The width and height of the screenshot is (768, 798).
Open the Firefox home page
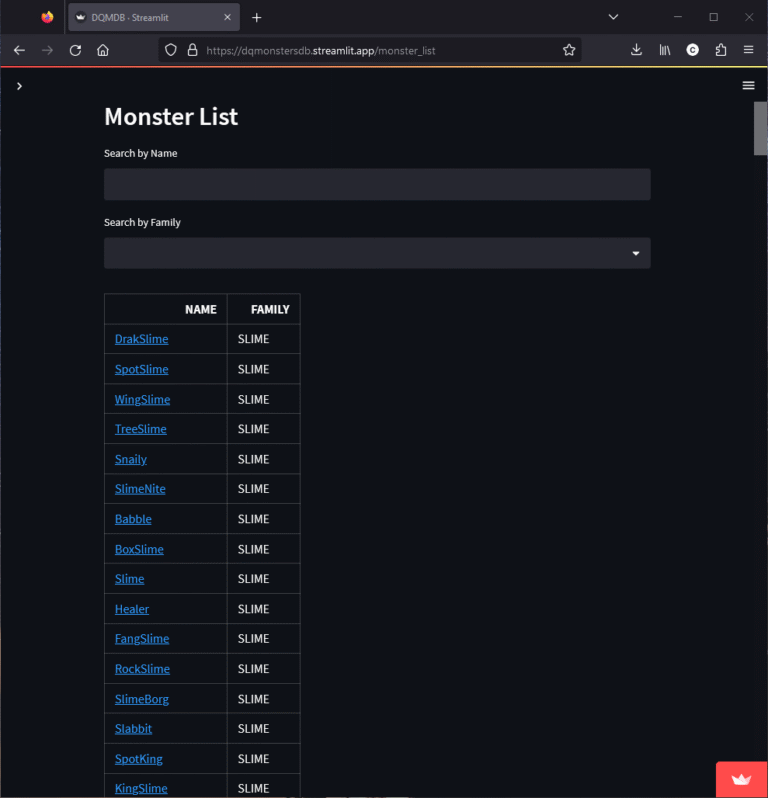103,50
